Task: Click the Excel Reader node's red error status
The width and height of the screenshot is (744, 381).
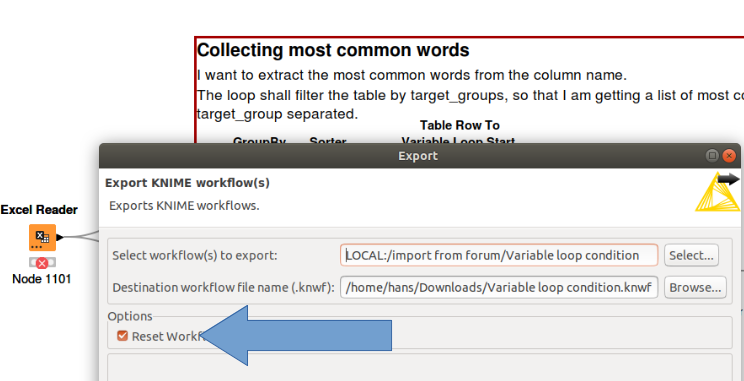Action: click(42, 262)
